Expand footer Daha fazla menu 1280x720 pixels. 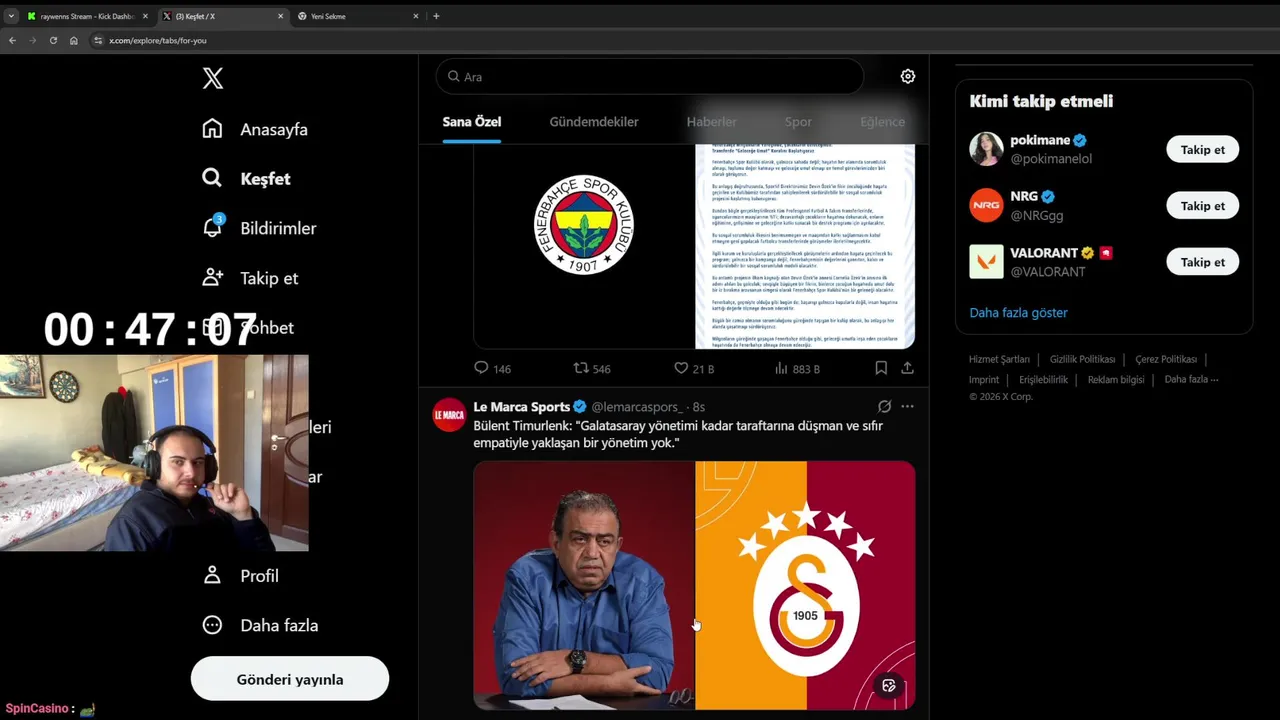tap(1191, 380)
